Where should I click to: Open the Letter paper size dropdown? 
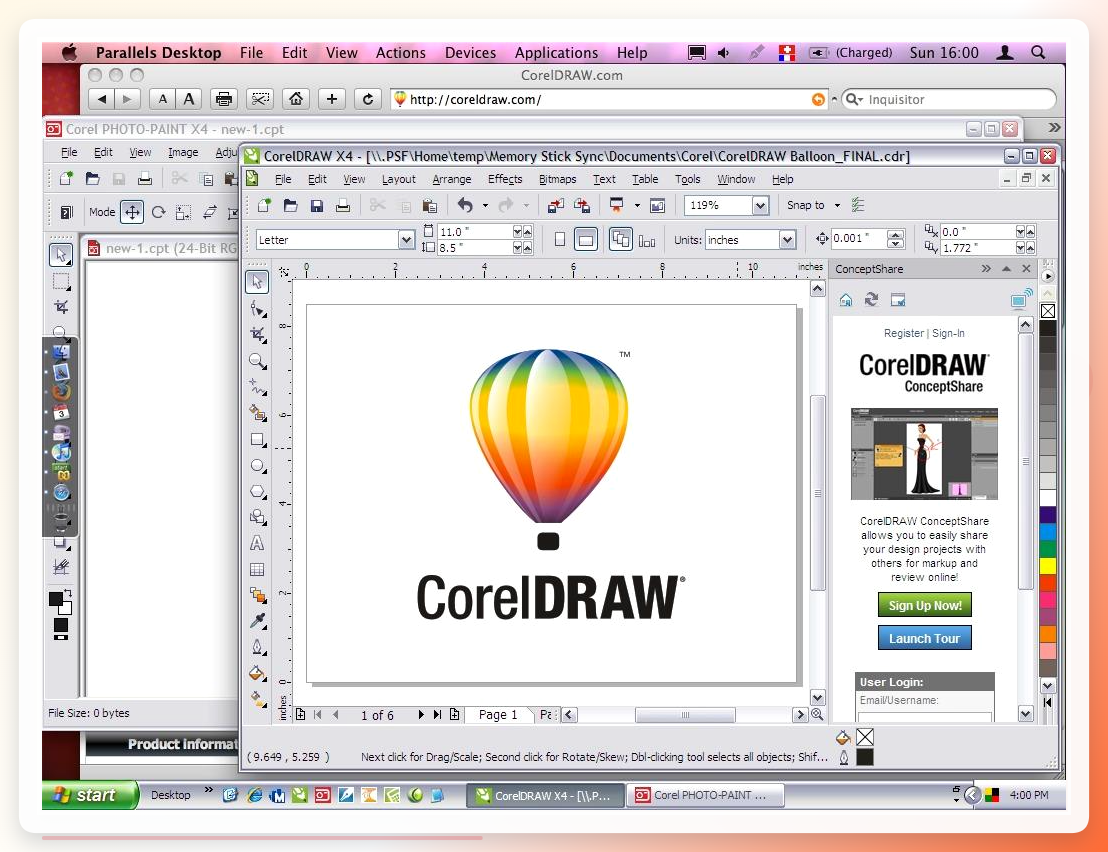[x=406, y=240]
